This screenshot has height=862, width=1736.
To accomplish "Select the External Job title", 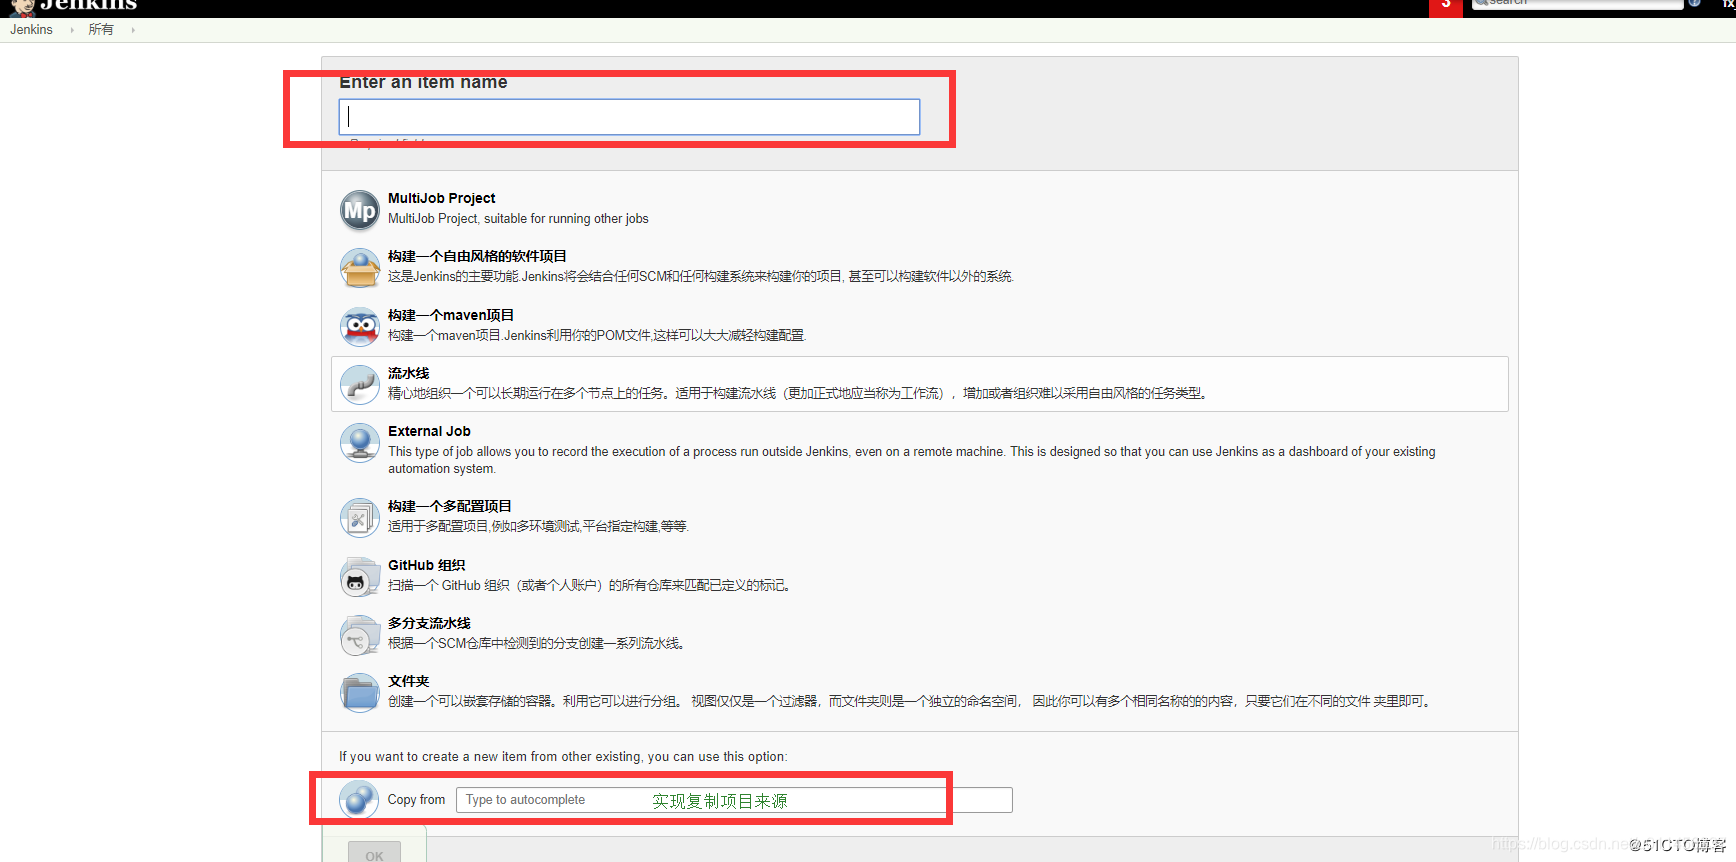I will (x=429, y=431).
